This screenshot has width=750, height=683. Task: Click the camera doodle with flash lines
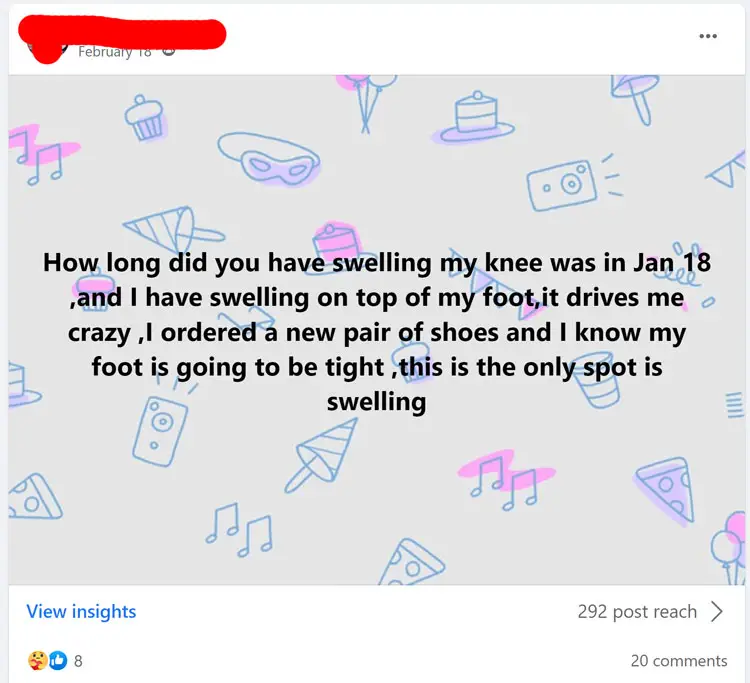(573, 183)
